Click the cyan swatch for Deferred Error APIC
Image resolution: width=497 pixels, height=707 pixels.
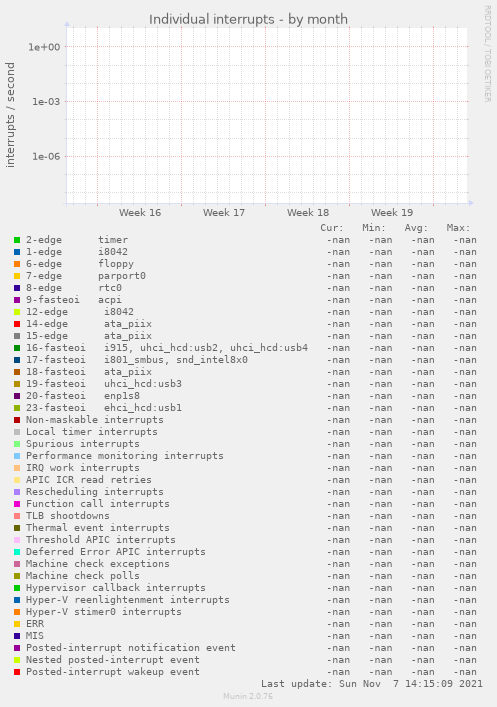(x=17, y=552)
